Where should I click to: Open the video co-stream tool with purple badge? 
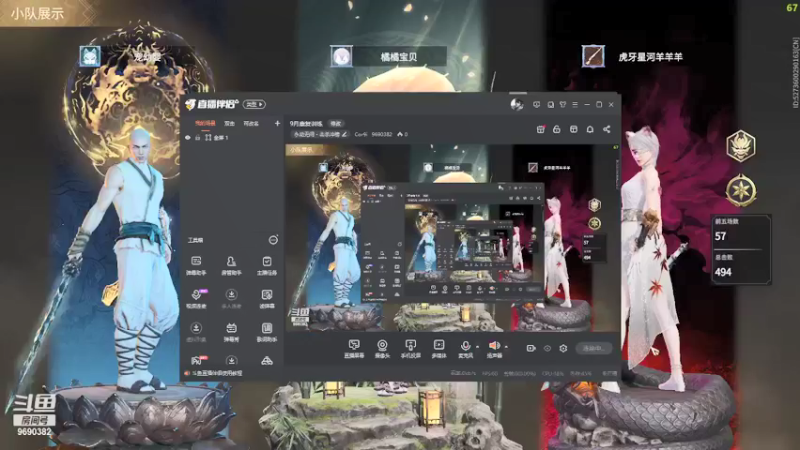pyautogui.click(x=196, y=299)
